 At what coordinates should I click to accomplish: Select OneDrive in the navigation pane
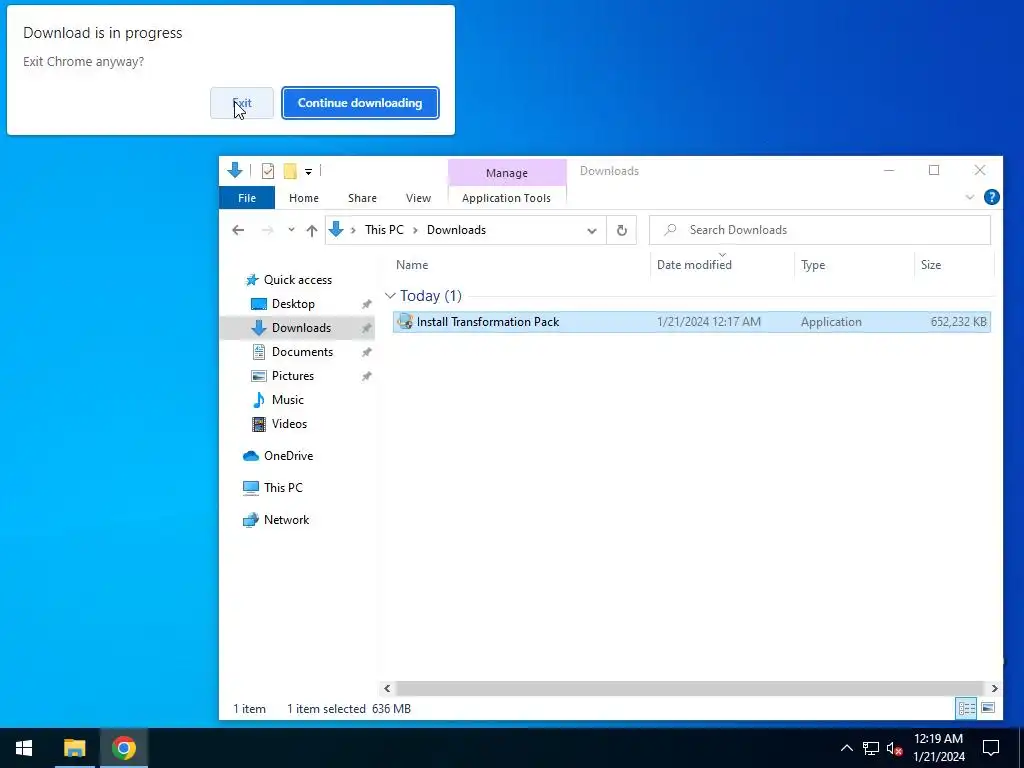click(288, 456)
